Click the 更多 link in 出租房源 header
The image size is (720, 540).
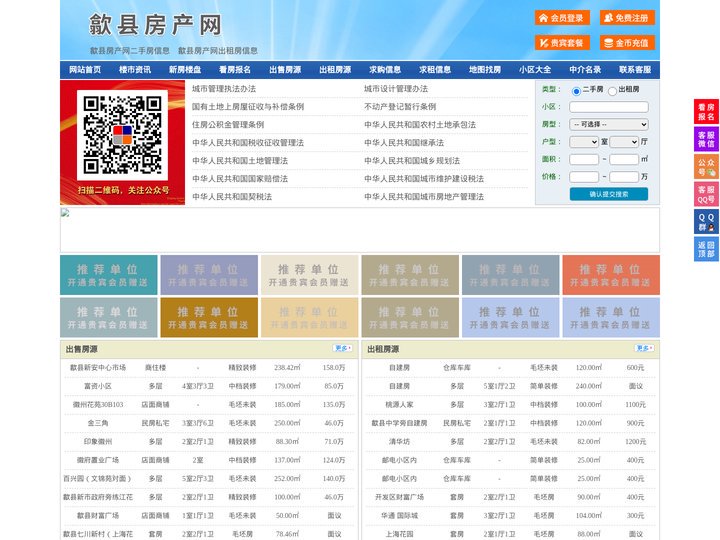click(x=644, y=349)
